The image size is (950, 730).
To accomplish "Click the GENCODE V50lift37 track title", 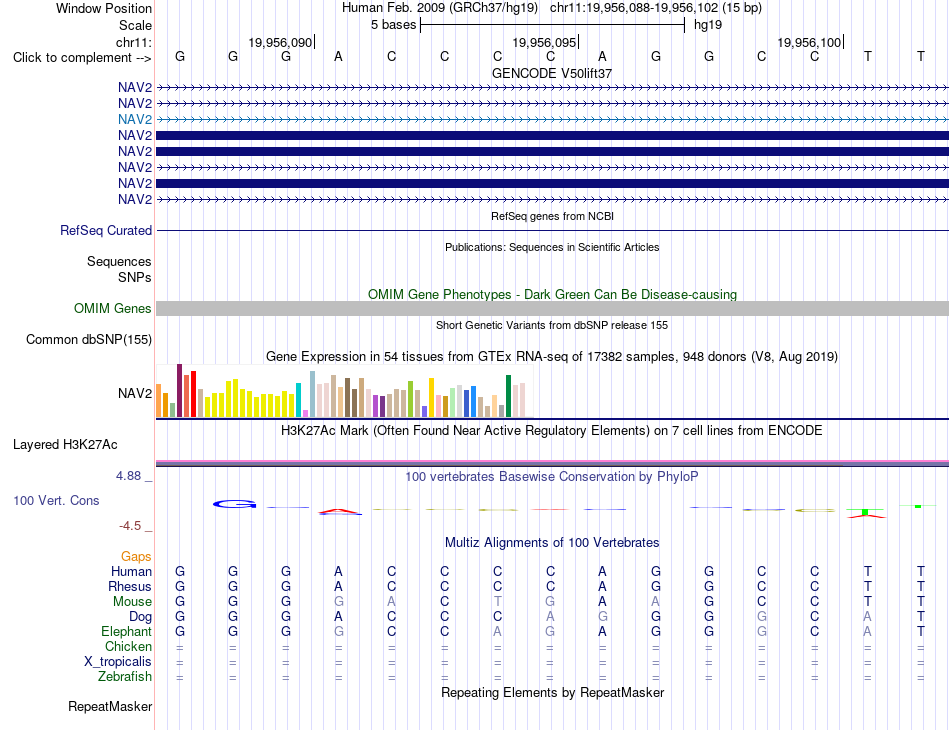I will pyautogui.click(x=552, y=73).
